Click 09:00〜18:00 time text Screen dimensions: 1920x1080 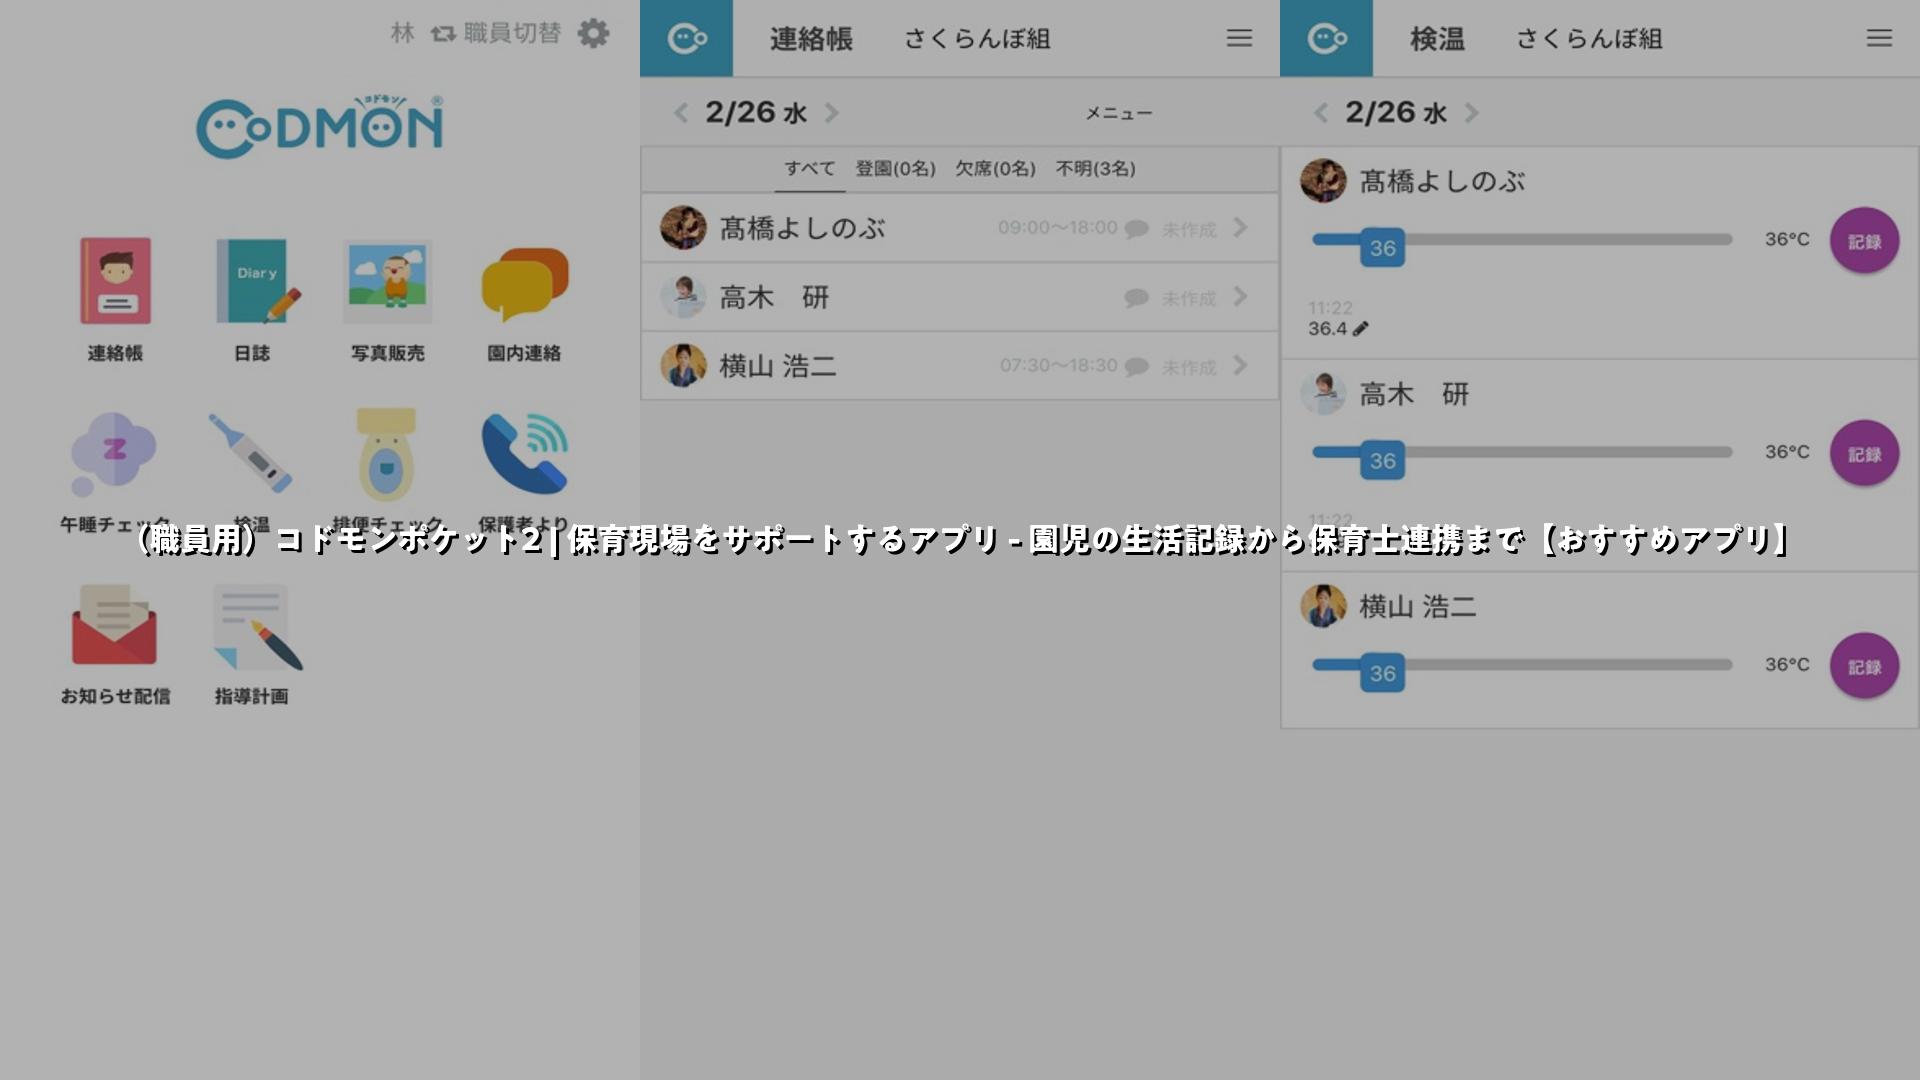coord(1057,228)
